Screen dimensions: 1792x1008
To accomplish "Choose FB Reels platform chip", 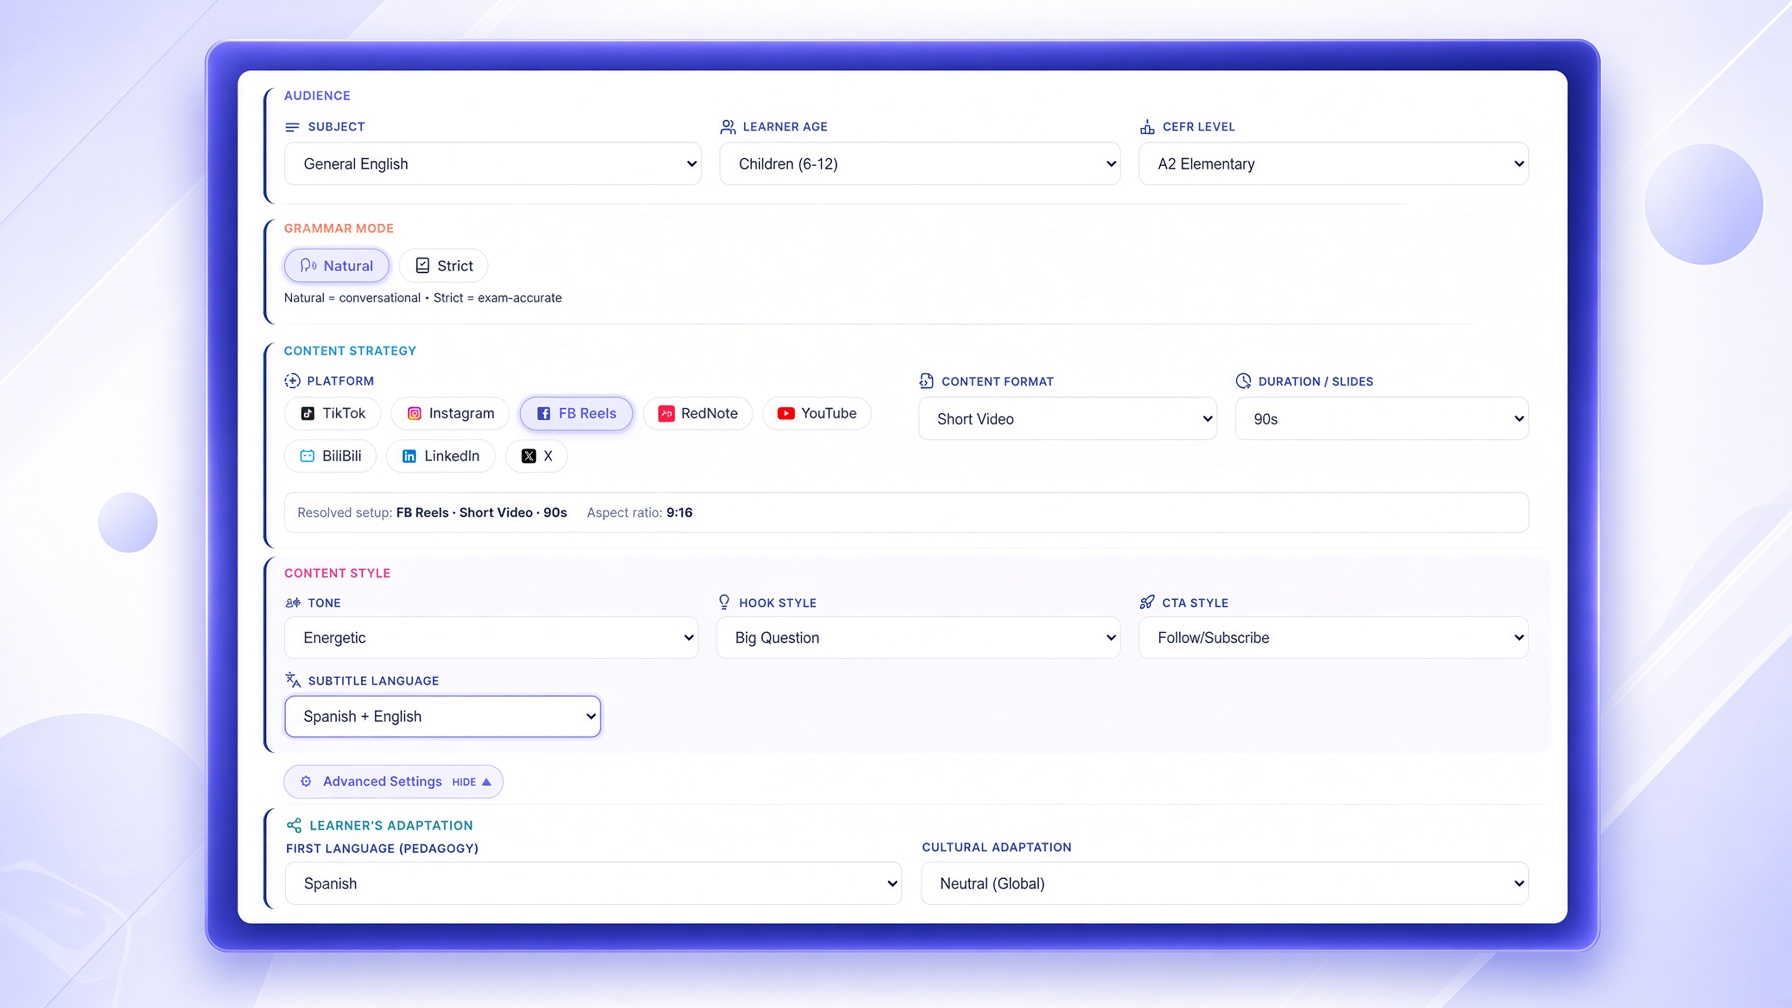I will coord(576,414).
